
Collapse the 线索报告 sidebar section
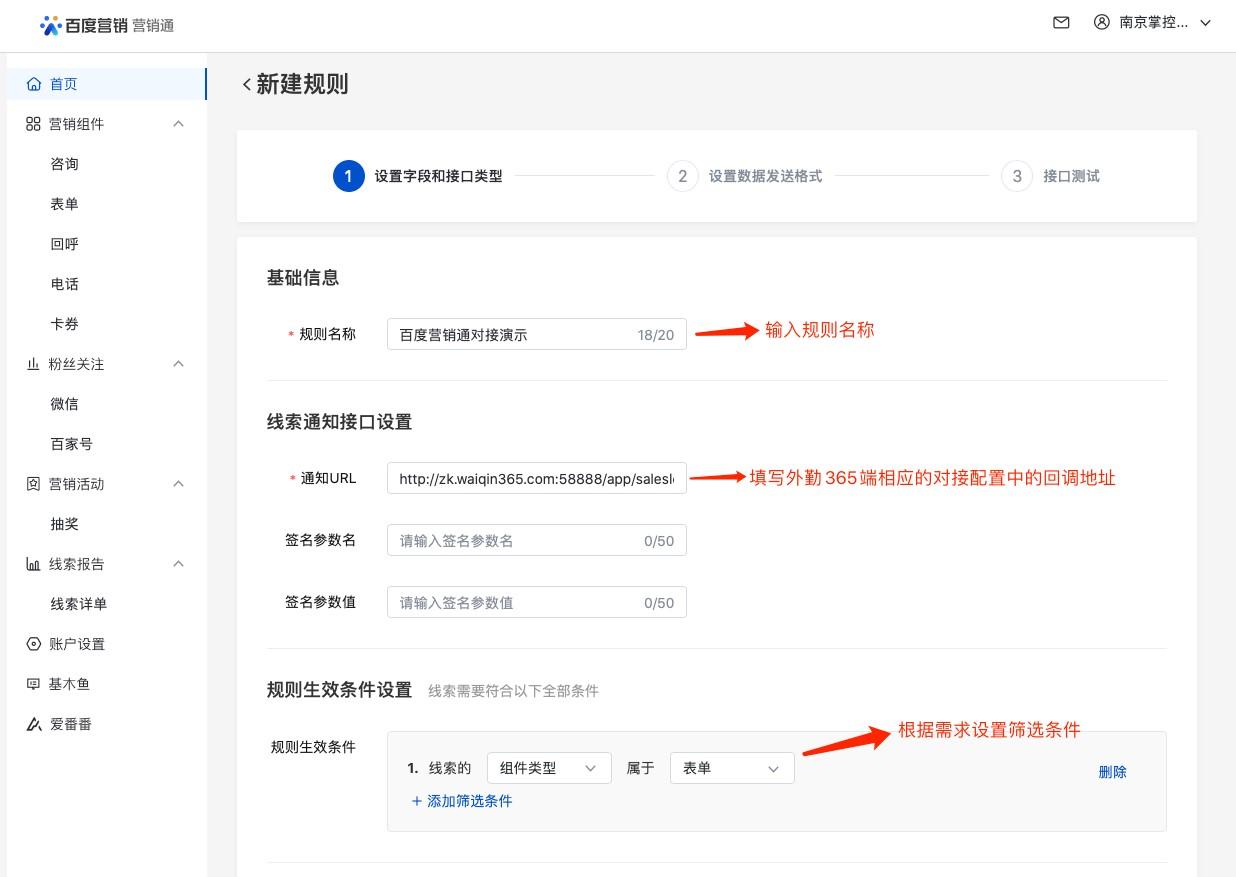[x=179, y=564]
